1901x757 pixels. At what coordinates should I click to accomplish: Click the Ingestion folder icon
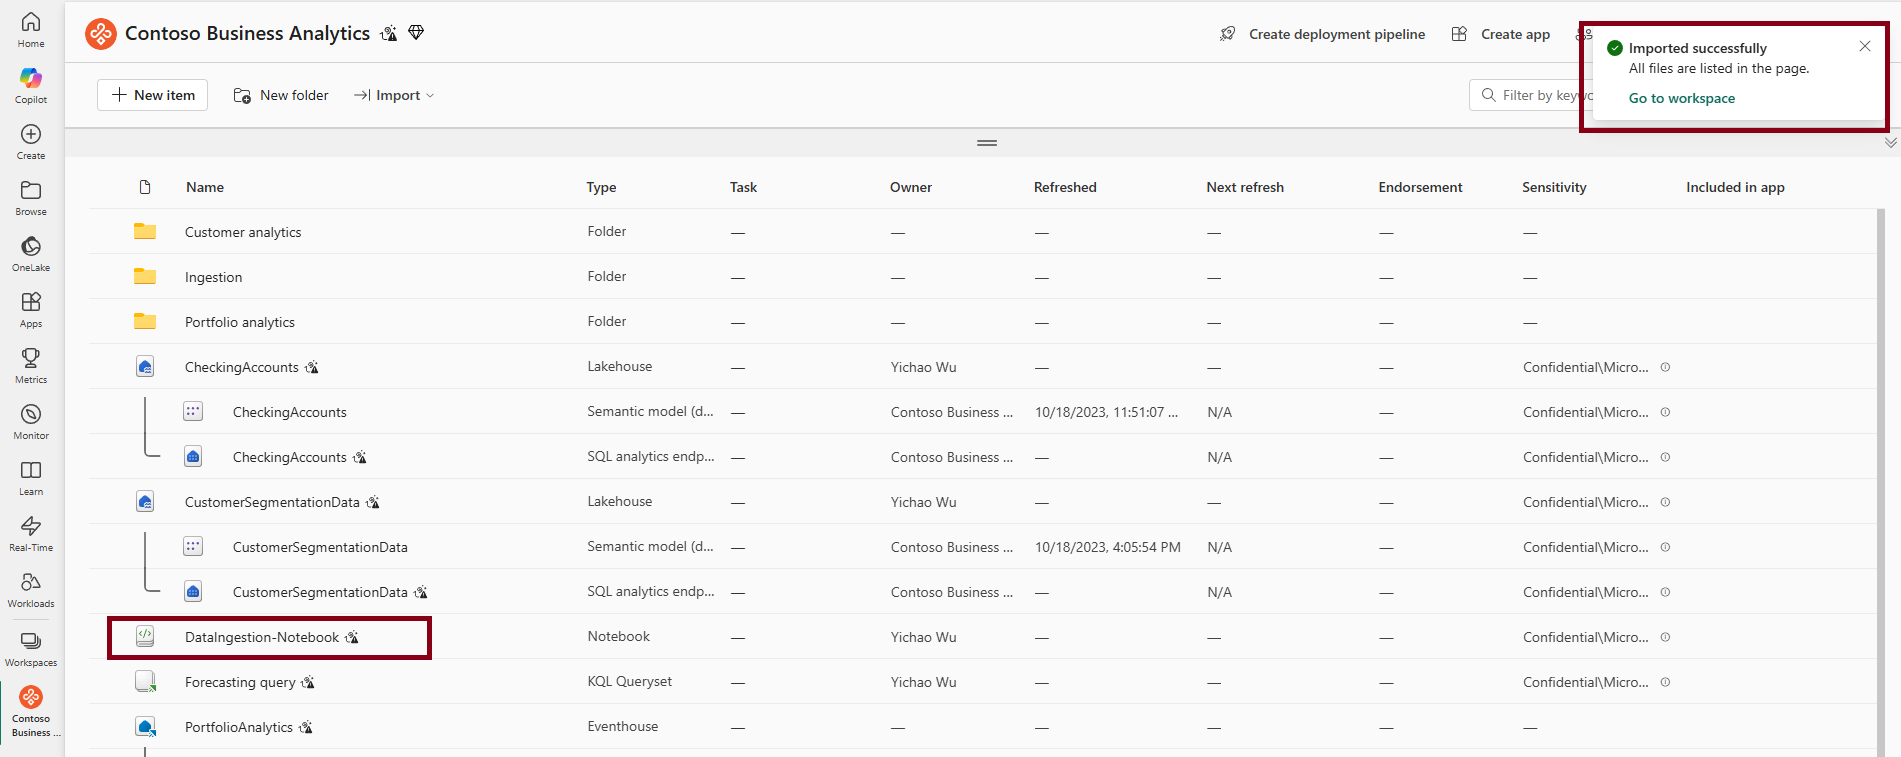tap(145, 276)
